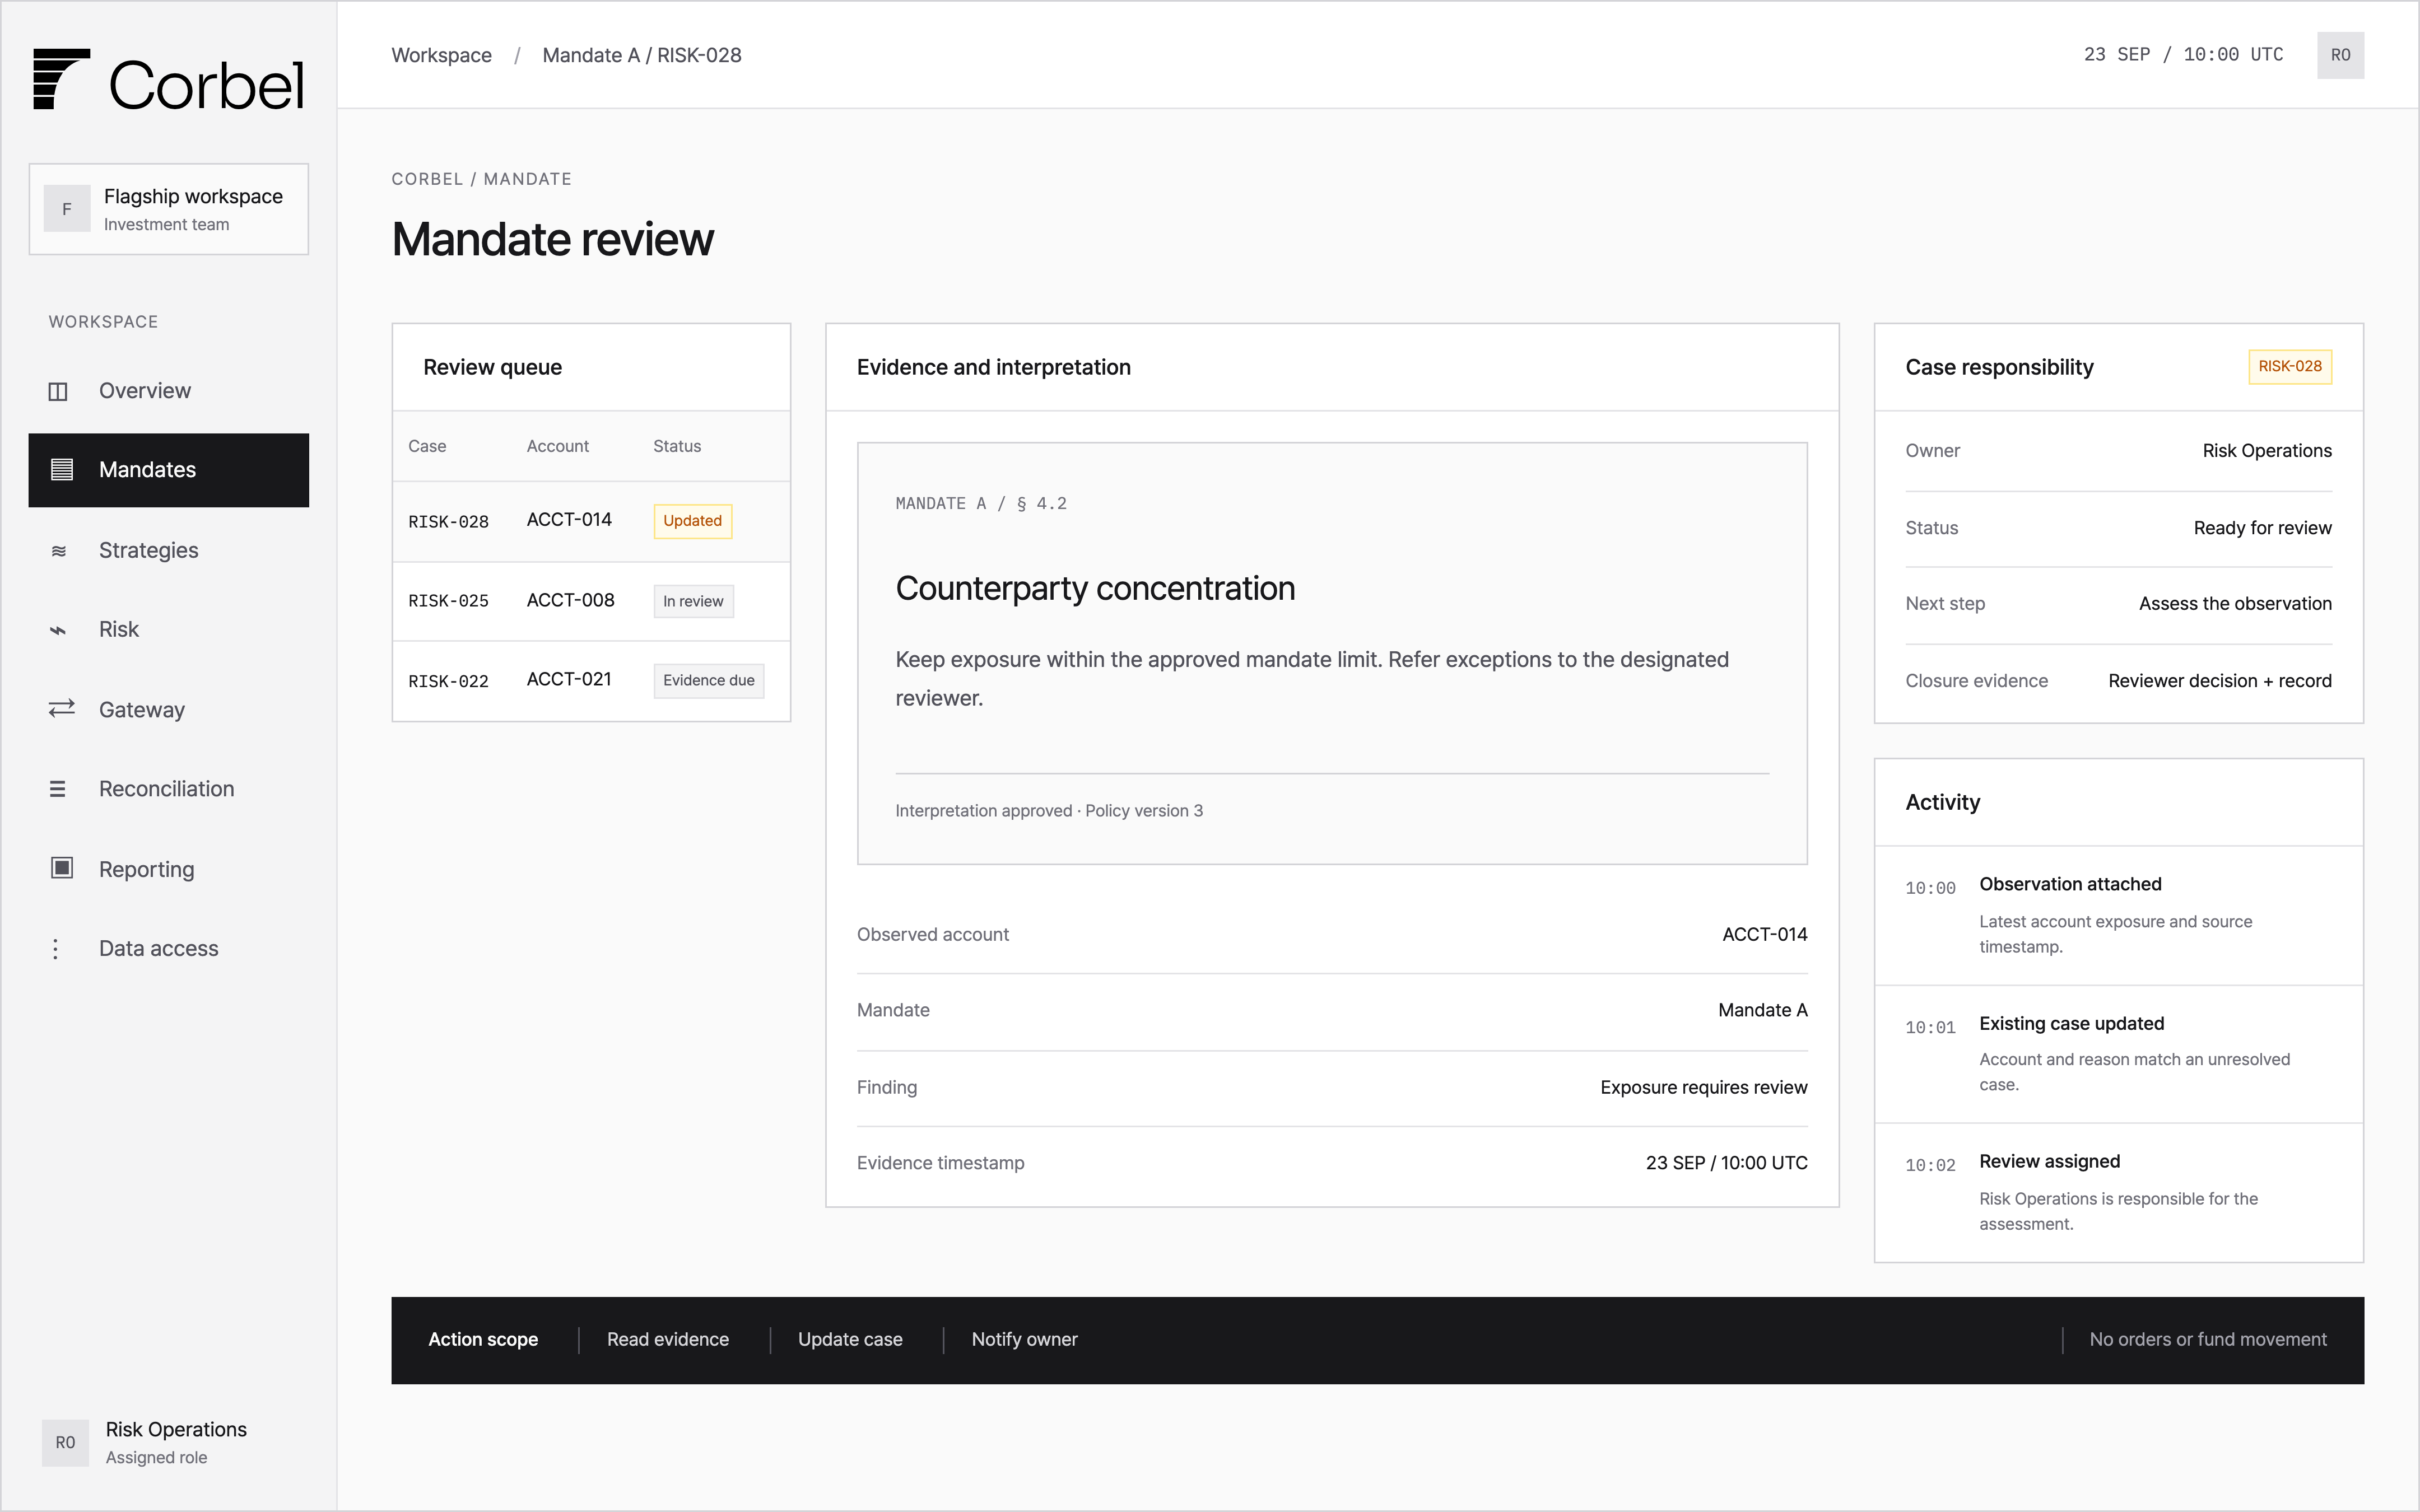2420x1512 pixels.
Task: Open Flagship workspace switcher
Action: [169, 209]
